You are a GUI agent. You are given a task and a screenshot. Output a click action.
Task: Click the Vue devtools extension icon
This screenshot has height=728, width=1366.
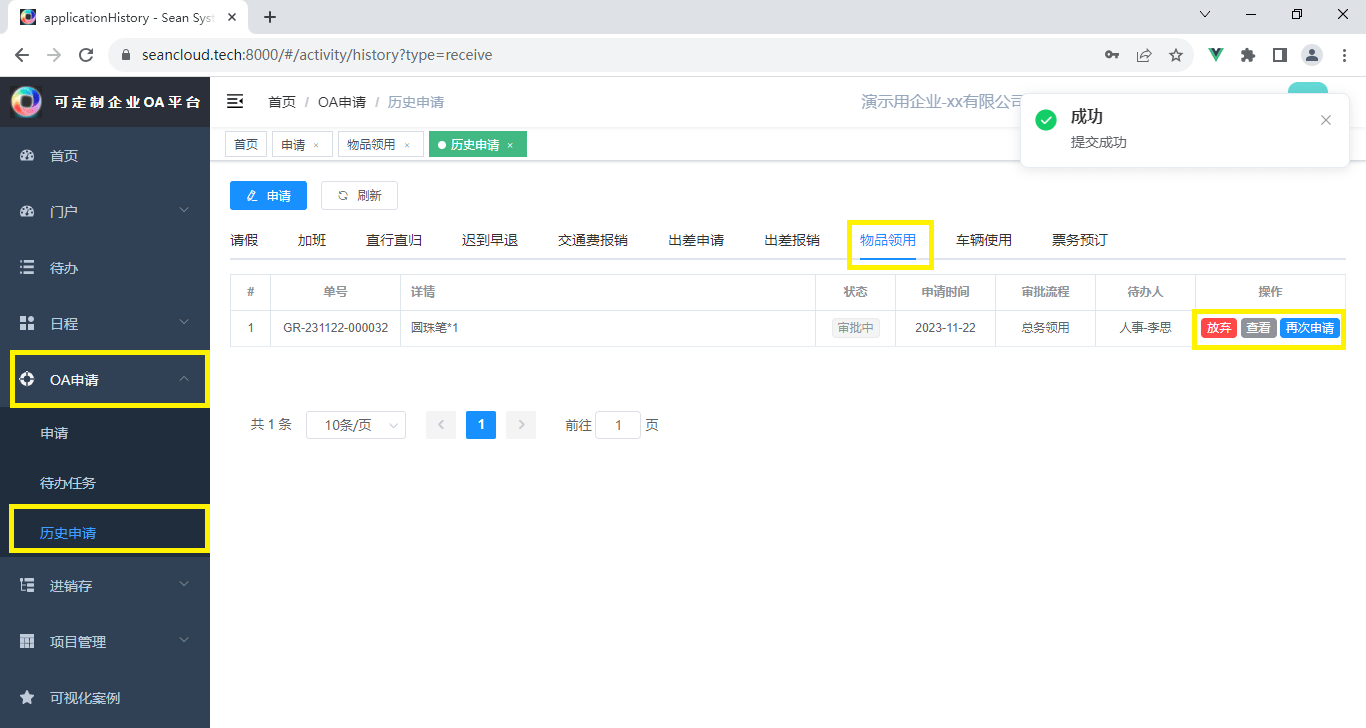pos(1216,55)
